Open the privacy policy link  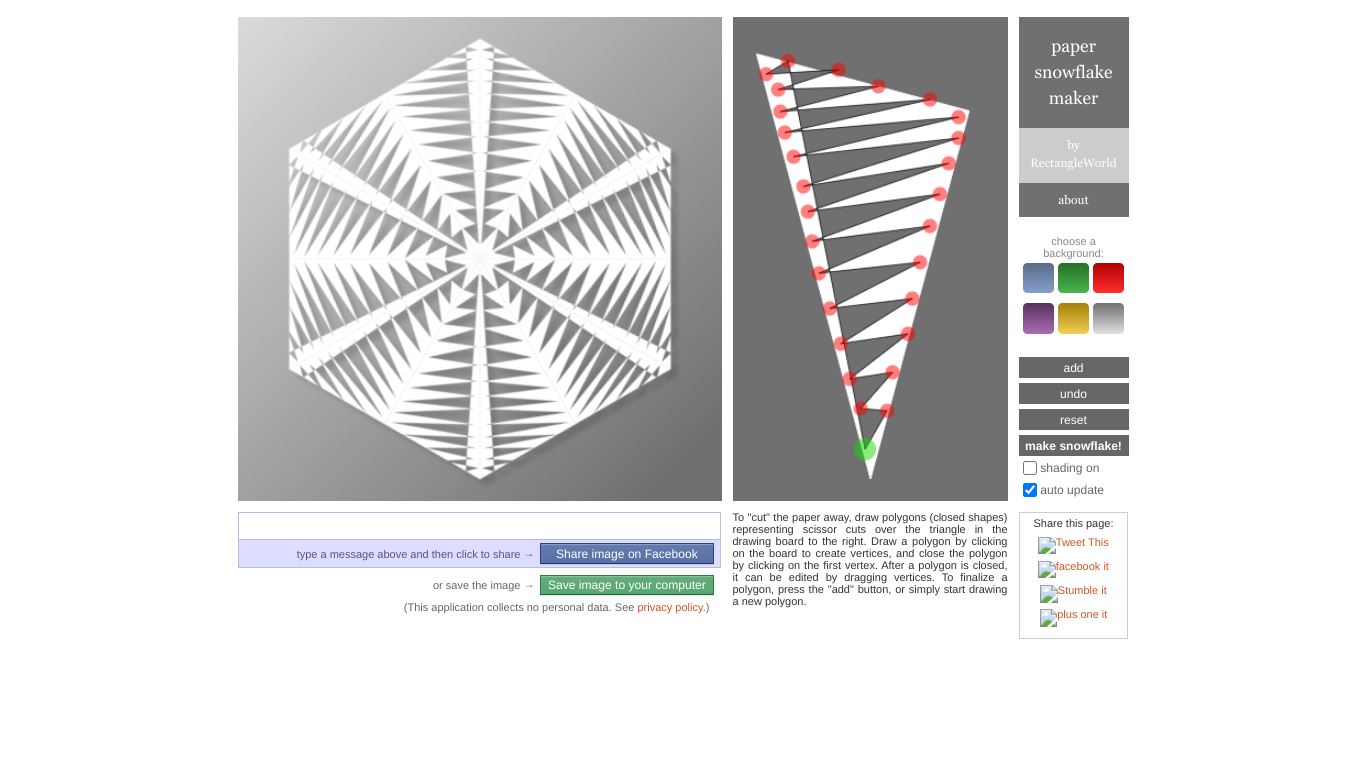coord(670,607)
